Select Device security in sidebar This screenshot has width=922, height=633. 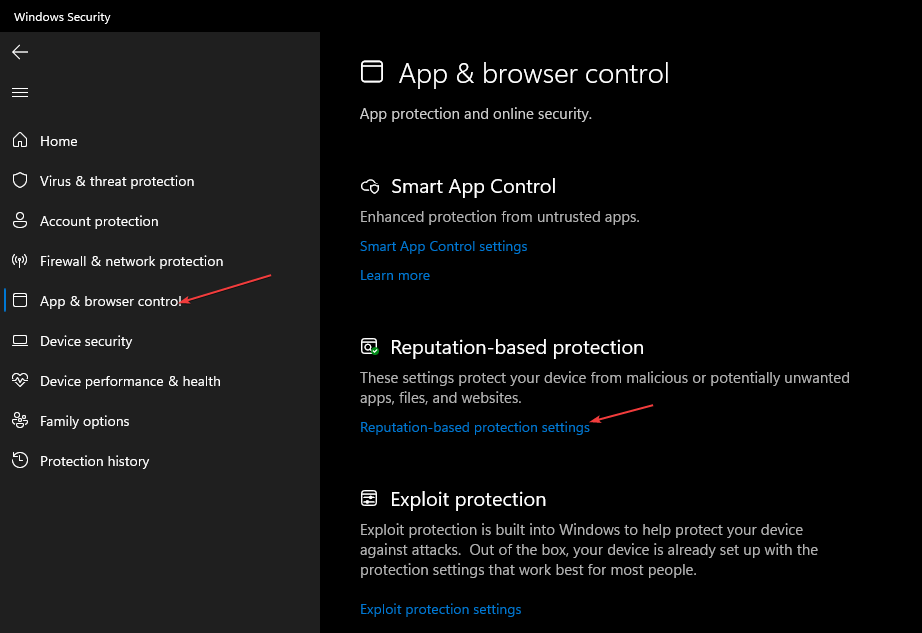(86, 341)
